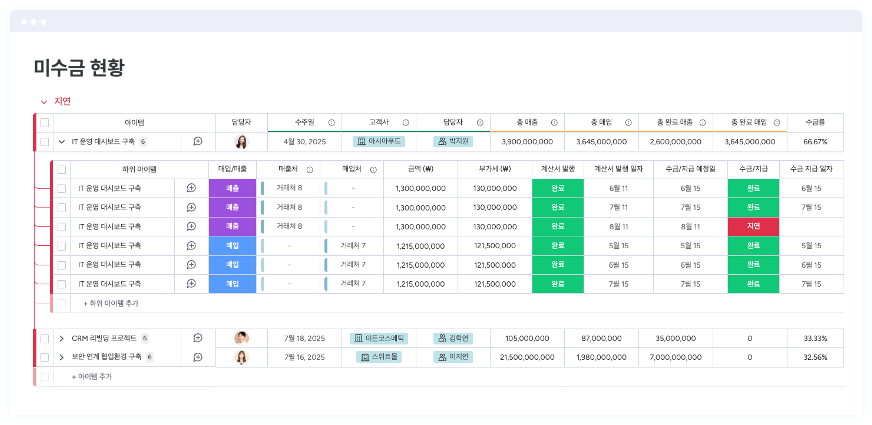The height and width of the screenshot is (425, 872).
Task: Check the select-all checkbox in 아이템 header row
Action: (x=44, y=122)
